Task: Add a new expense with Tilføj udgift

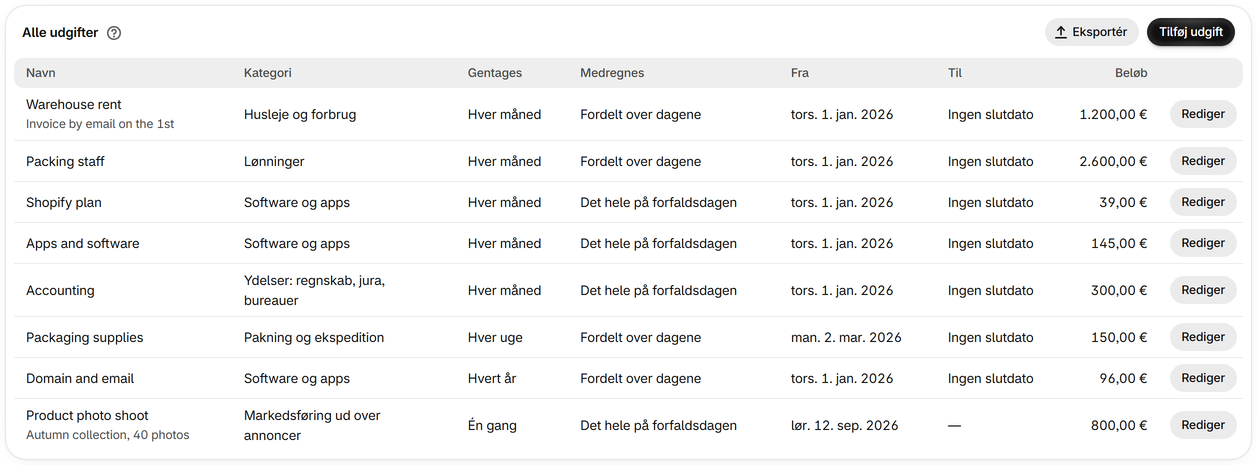Action: coord(1191,32)
